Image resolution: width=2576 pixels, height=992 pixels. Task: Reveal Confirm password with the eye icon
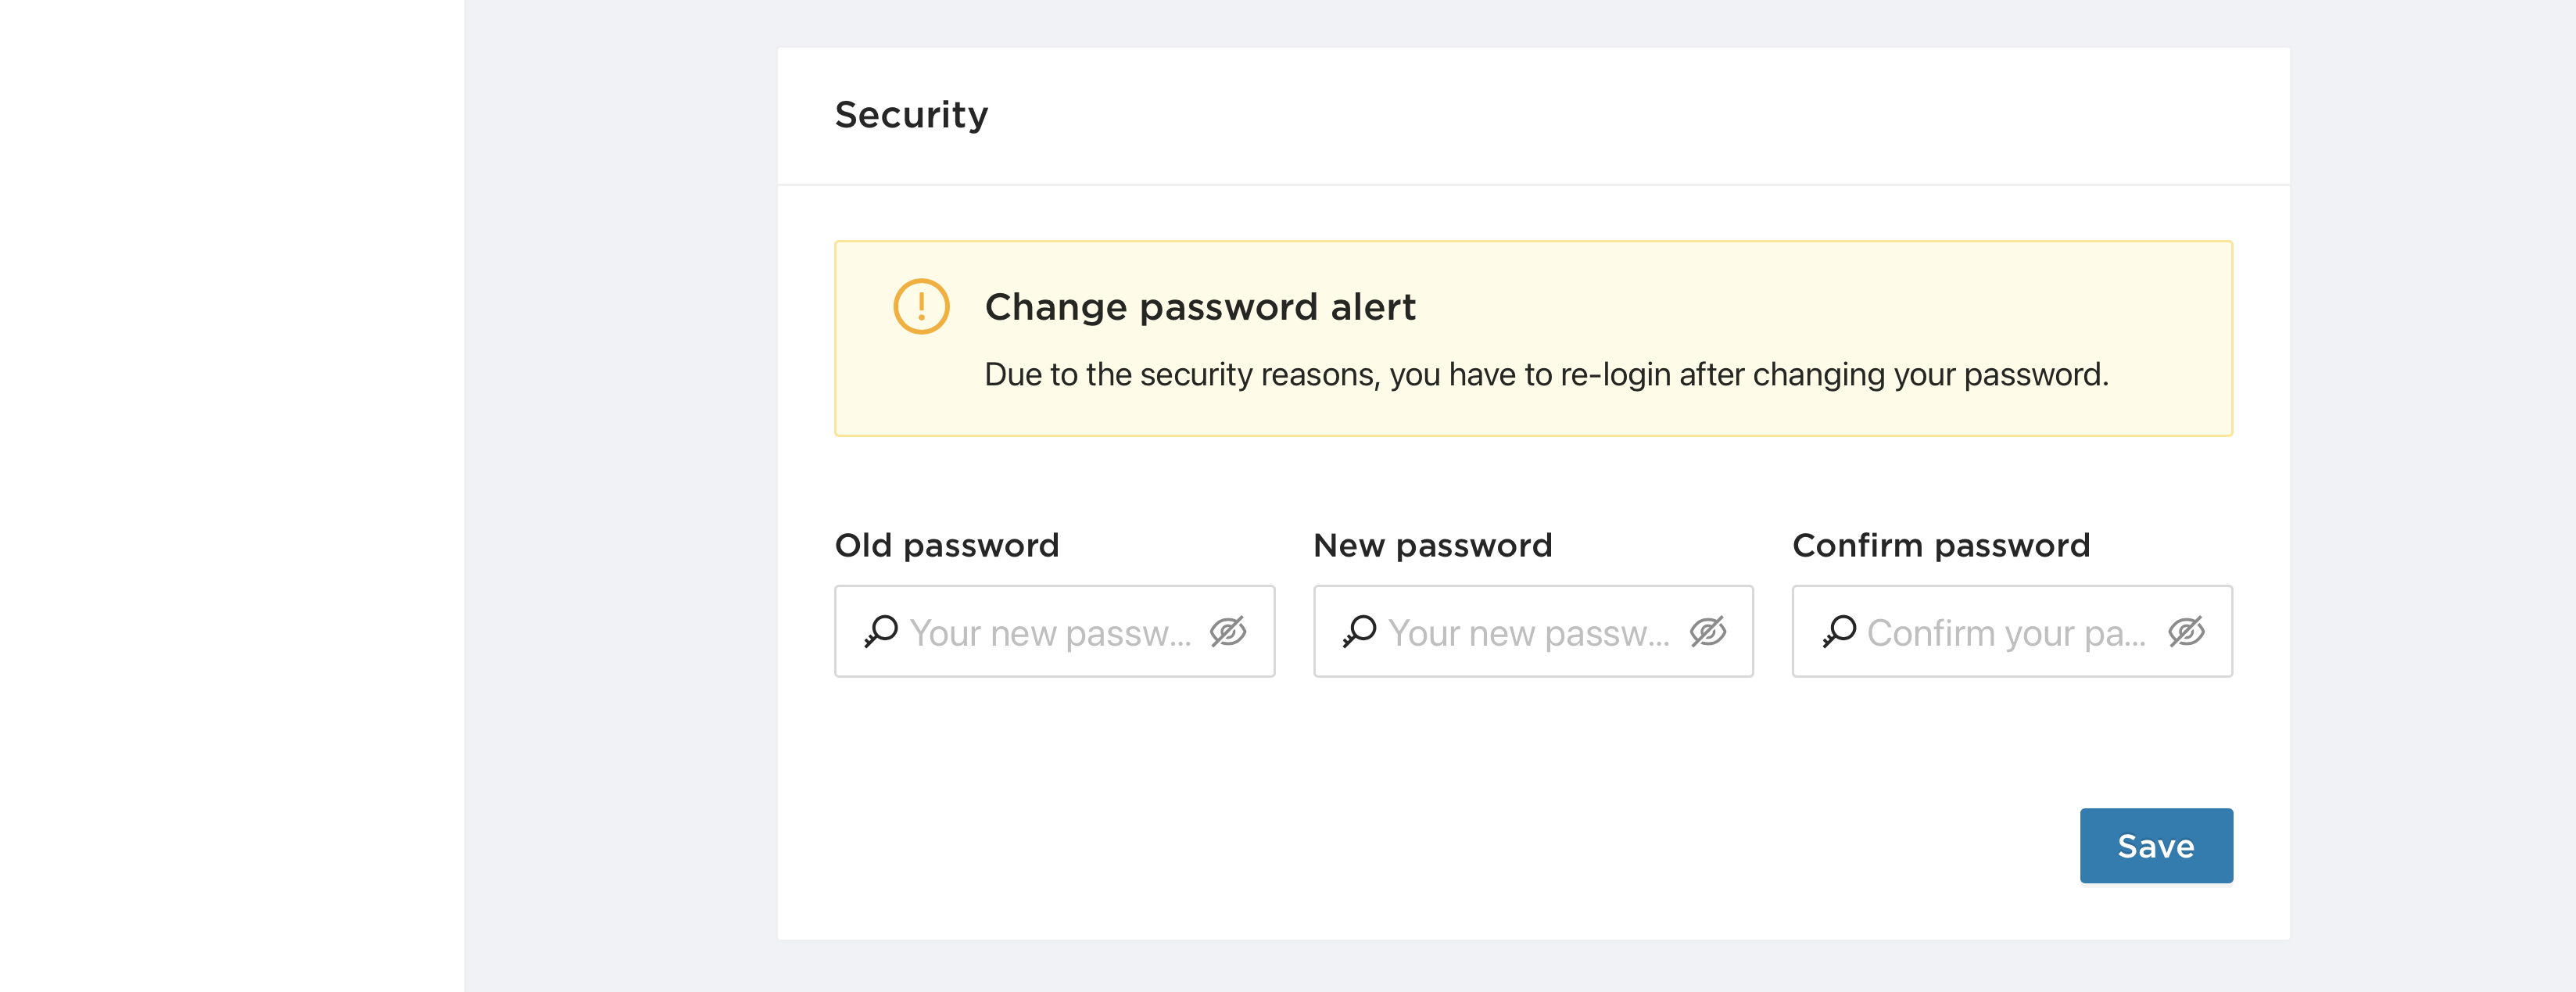coord(2186,632)
